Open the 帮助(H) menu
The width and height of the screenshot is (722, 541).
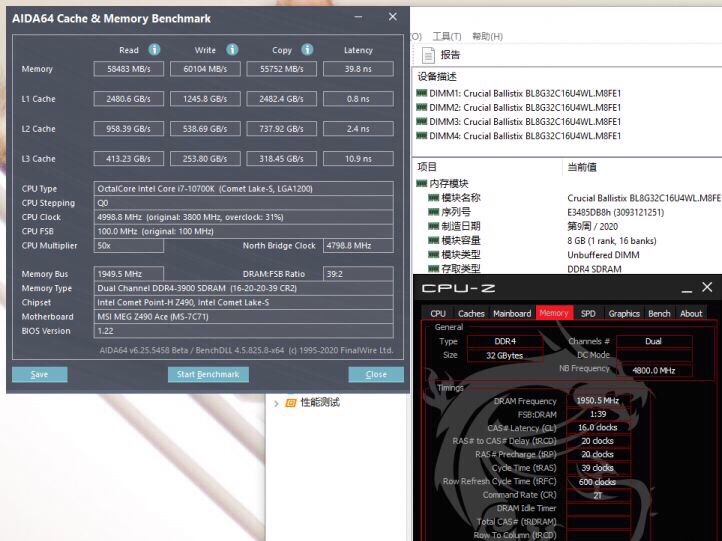pos(487,36)
